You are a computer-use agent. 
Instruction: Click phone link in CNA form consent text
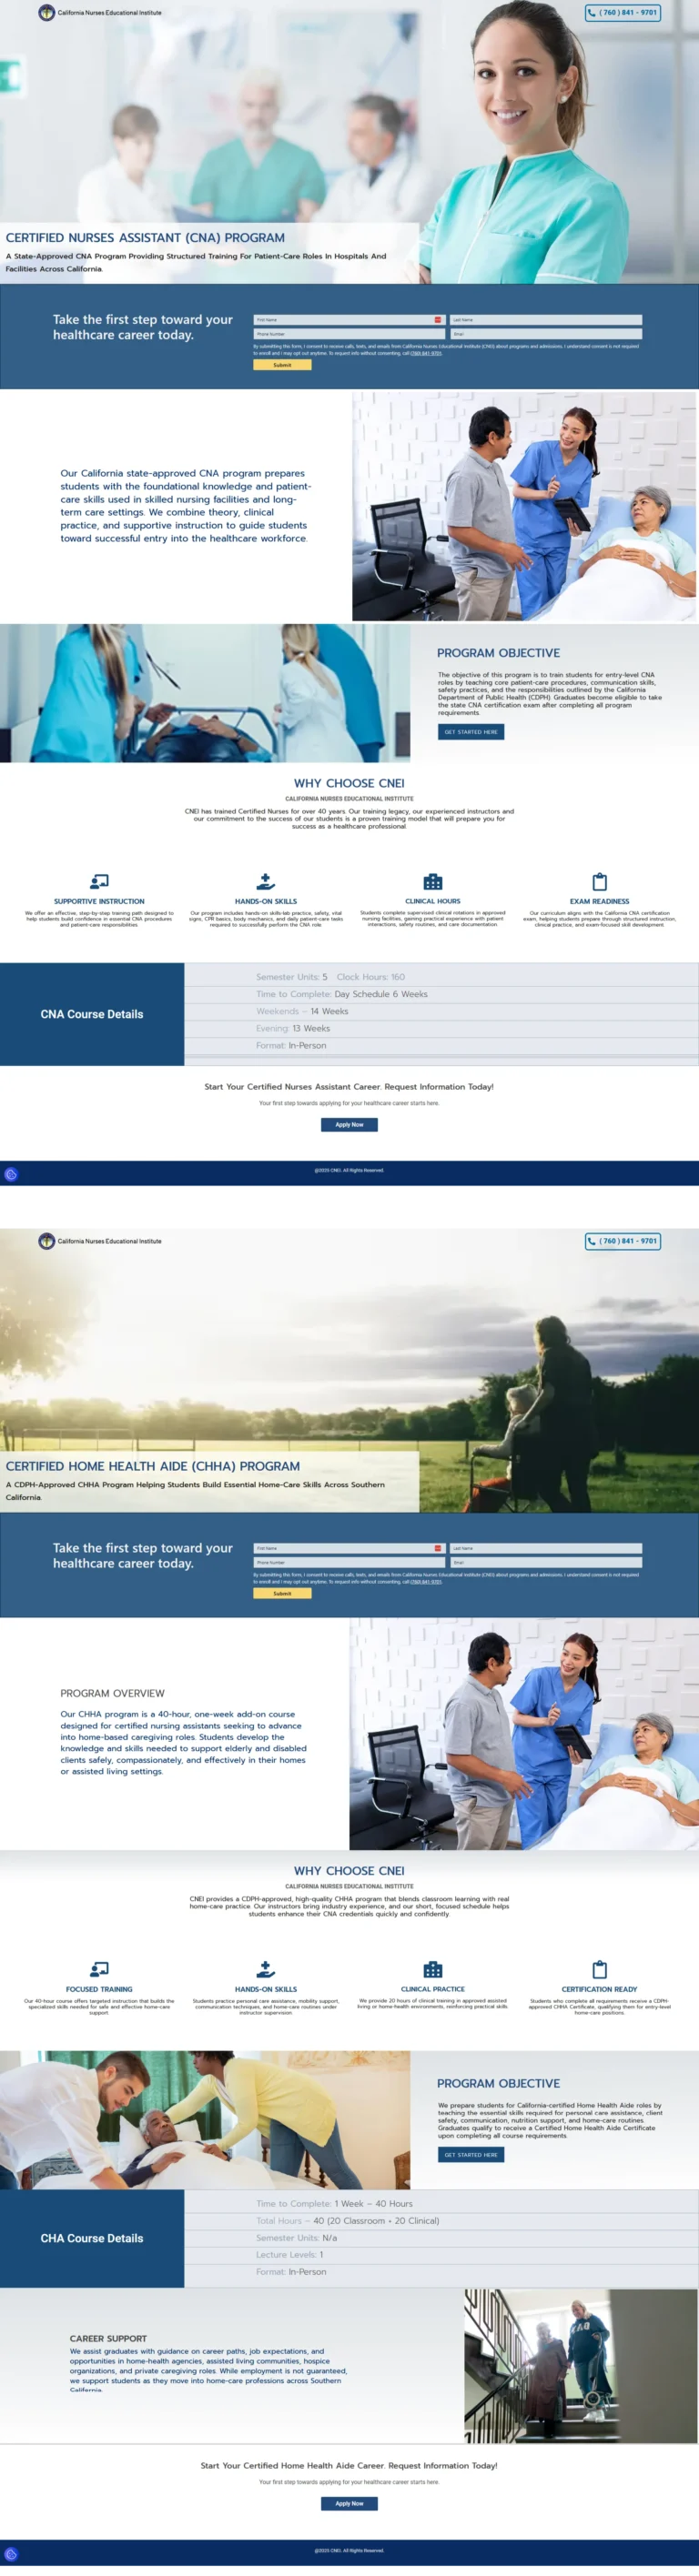point(426,353)
